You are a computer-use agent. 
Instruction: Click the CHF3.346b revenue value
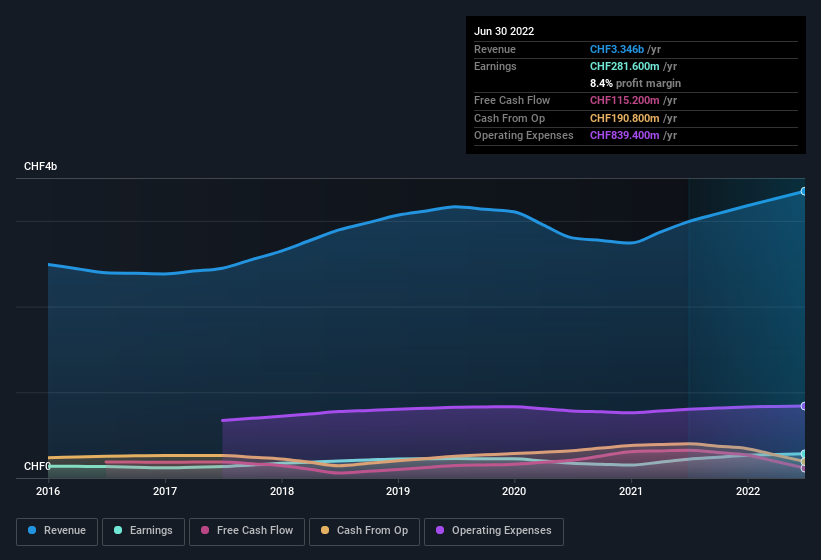[617, 49]
